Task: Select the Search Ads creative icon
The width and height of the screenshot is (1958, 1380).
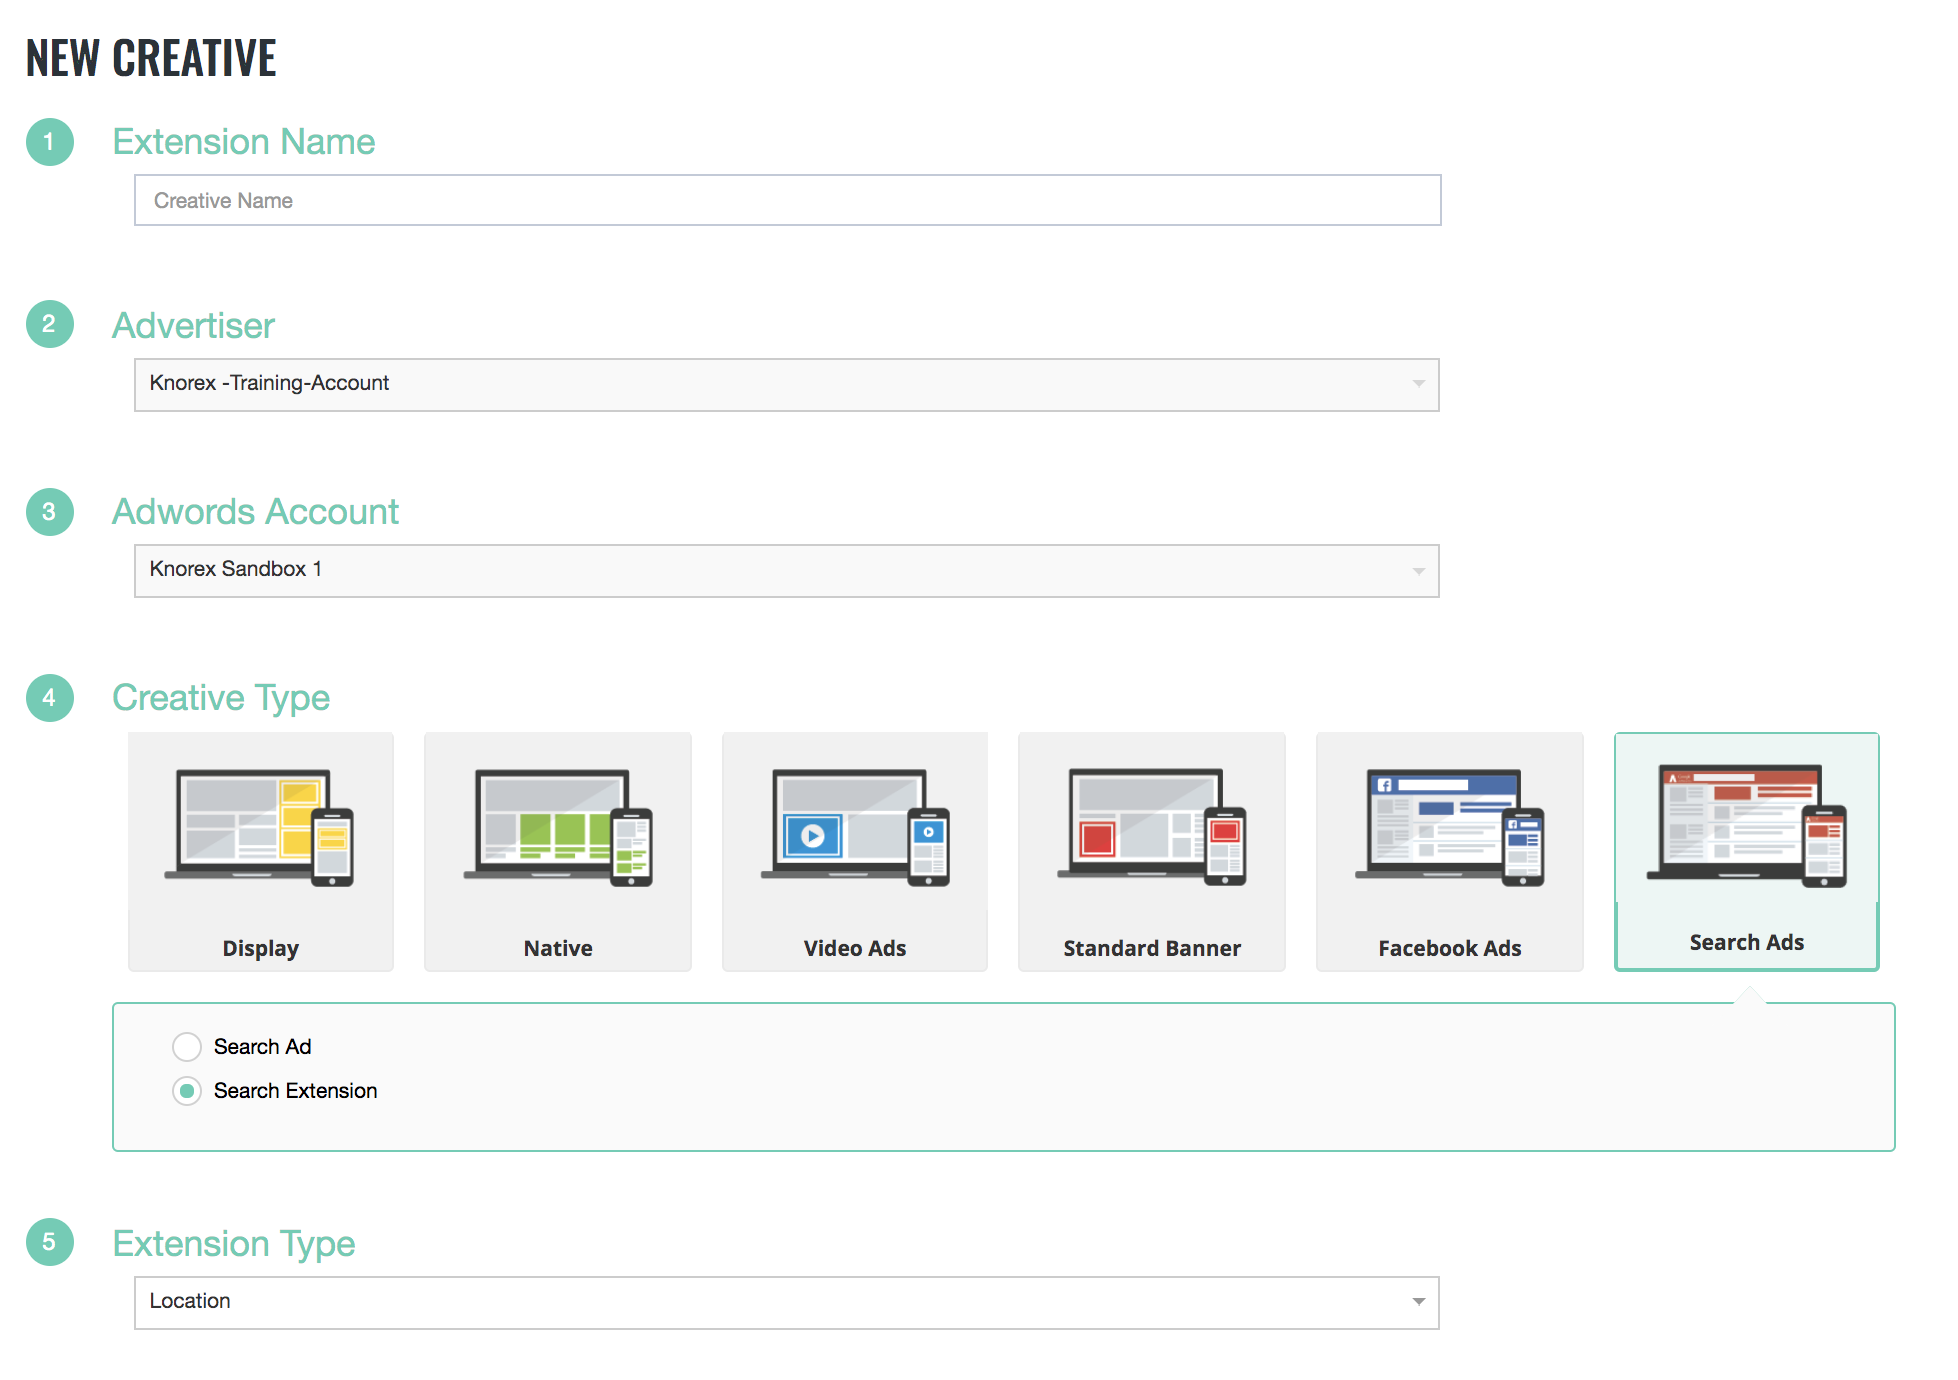Action: click(x=1747, y=825)
